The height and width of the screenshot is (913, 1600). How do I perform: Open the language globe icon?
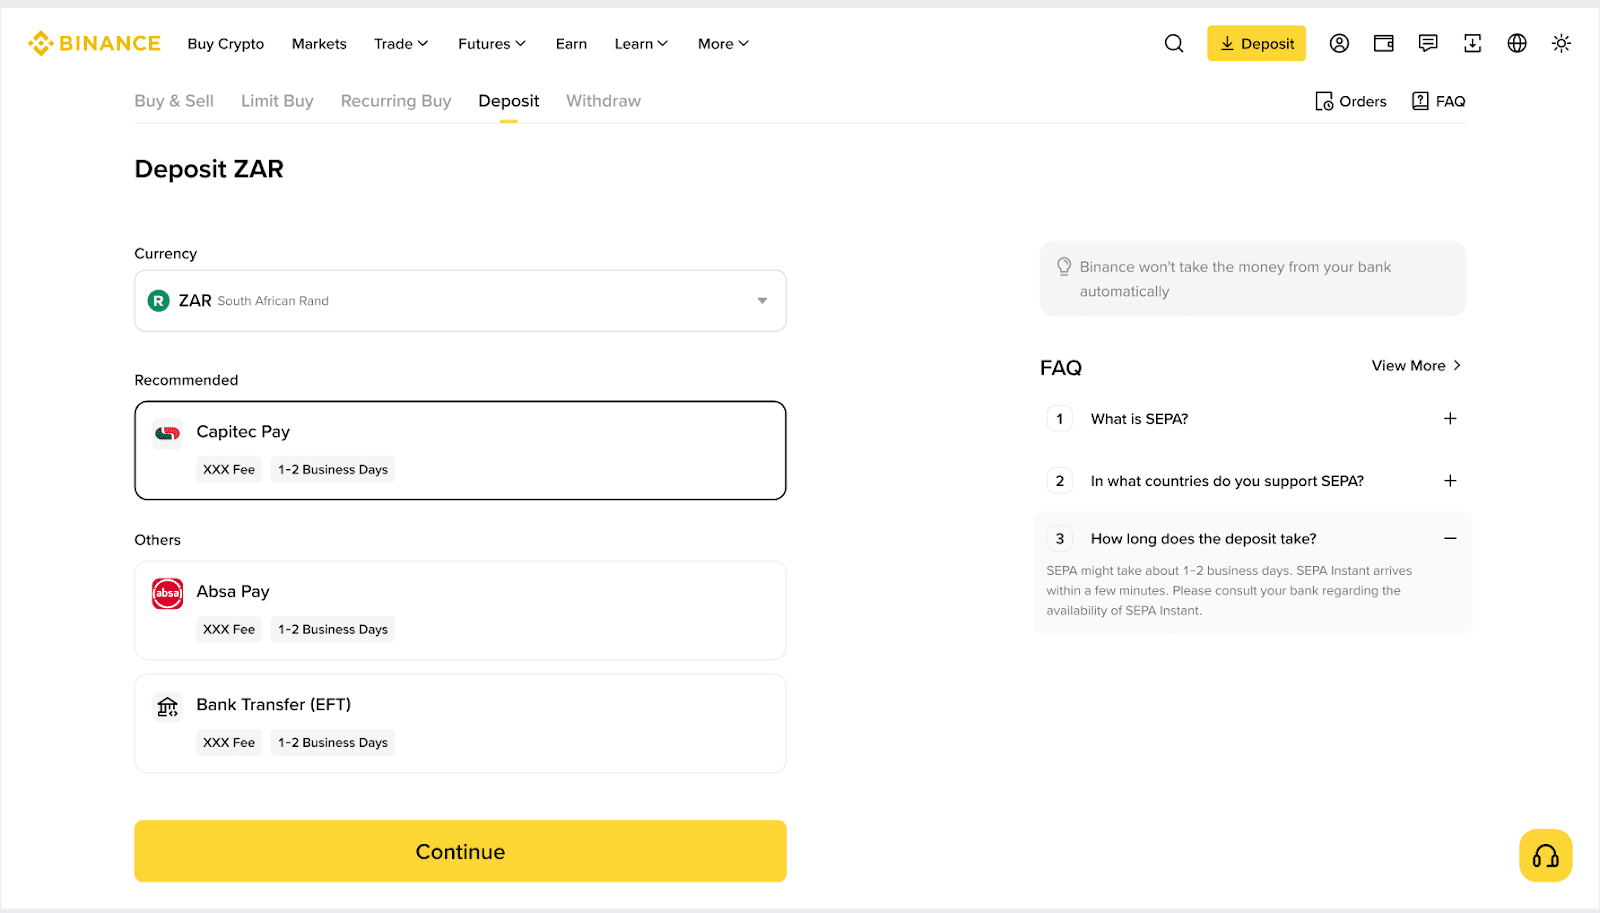click(1517, 43)
